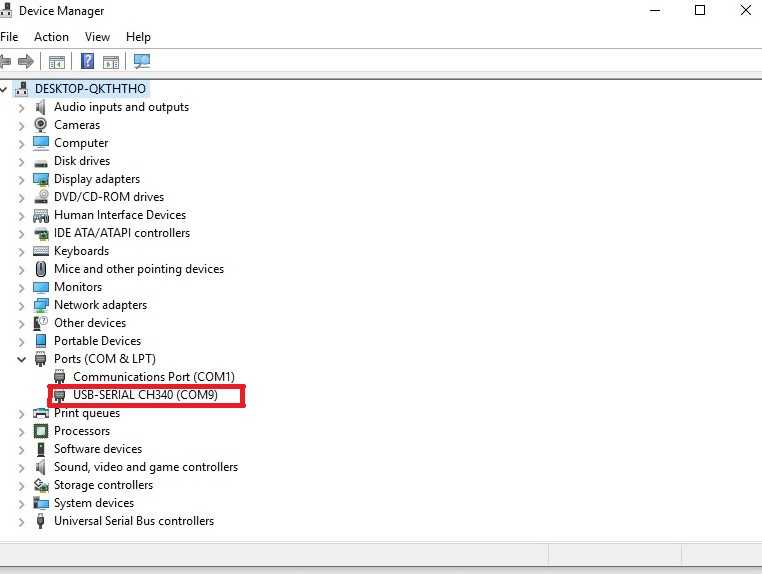Select the Storage controllers label
Screen dimensions: 762x574
click(104, 485)
